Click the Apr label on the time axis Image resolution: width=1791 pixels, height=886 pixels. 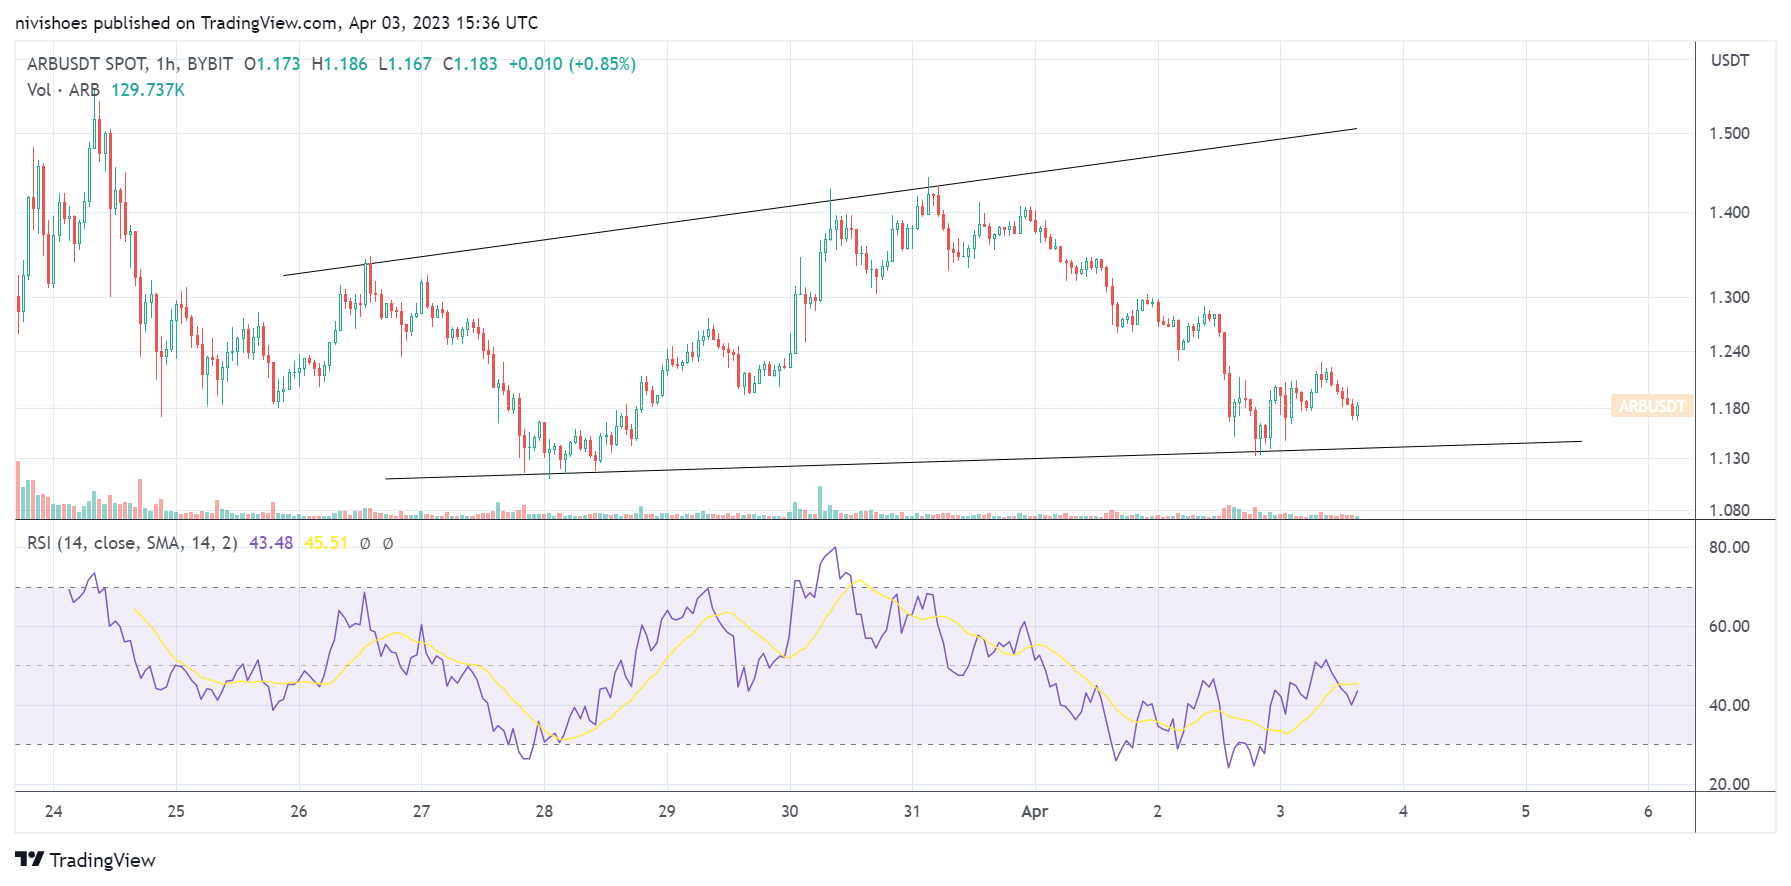tap(1034, 811)
